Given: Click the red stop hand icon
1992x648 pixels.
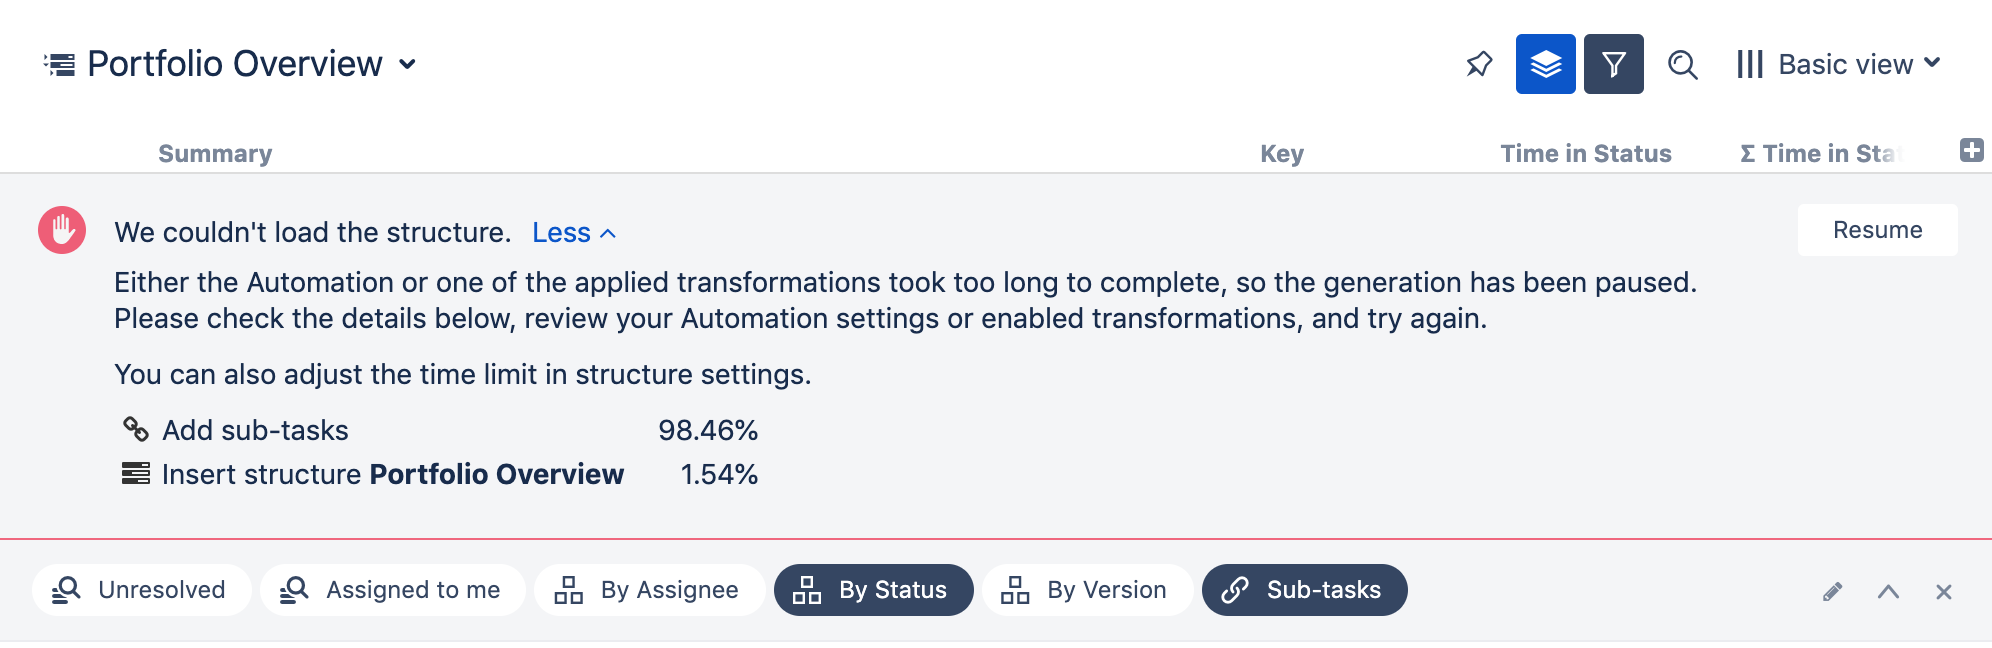Looking at the screenshot, I should tap(62, 230).
